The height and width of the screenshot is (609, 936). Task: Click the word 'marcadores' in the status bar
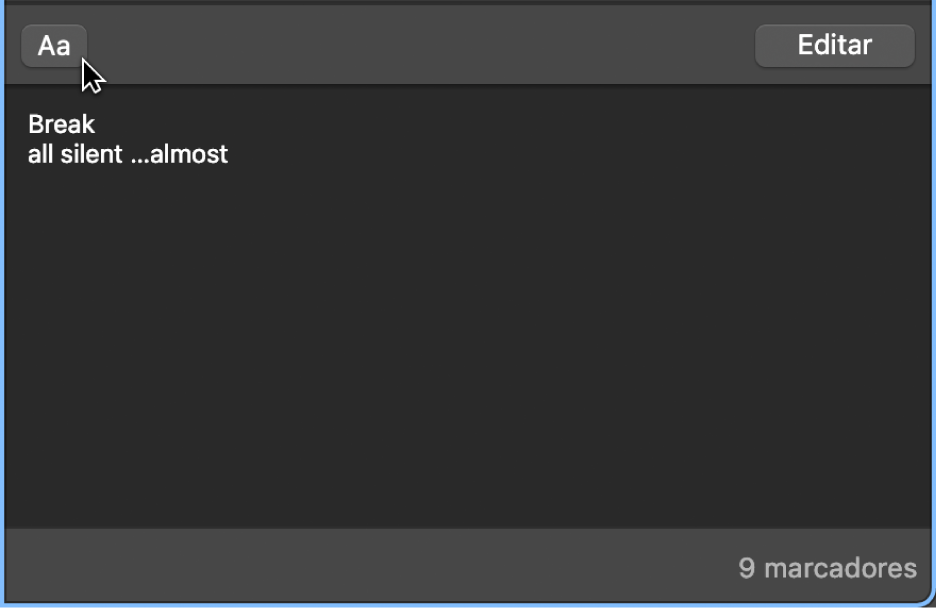[x=840, y=568]
